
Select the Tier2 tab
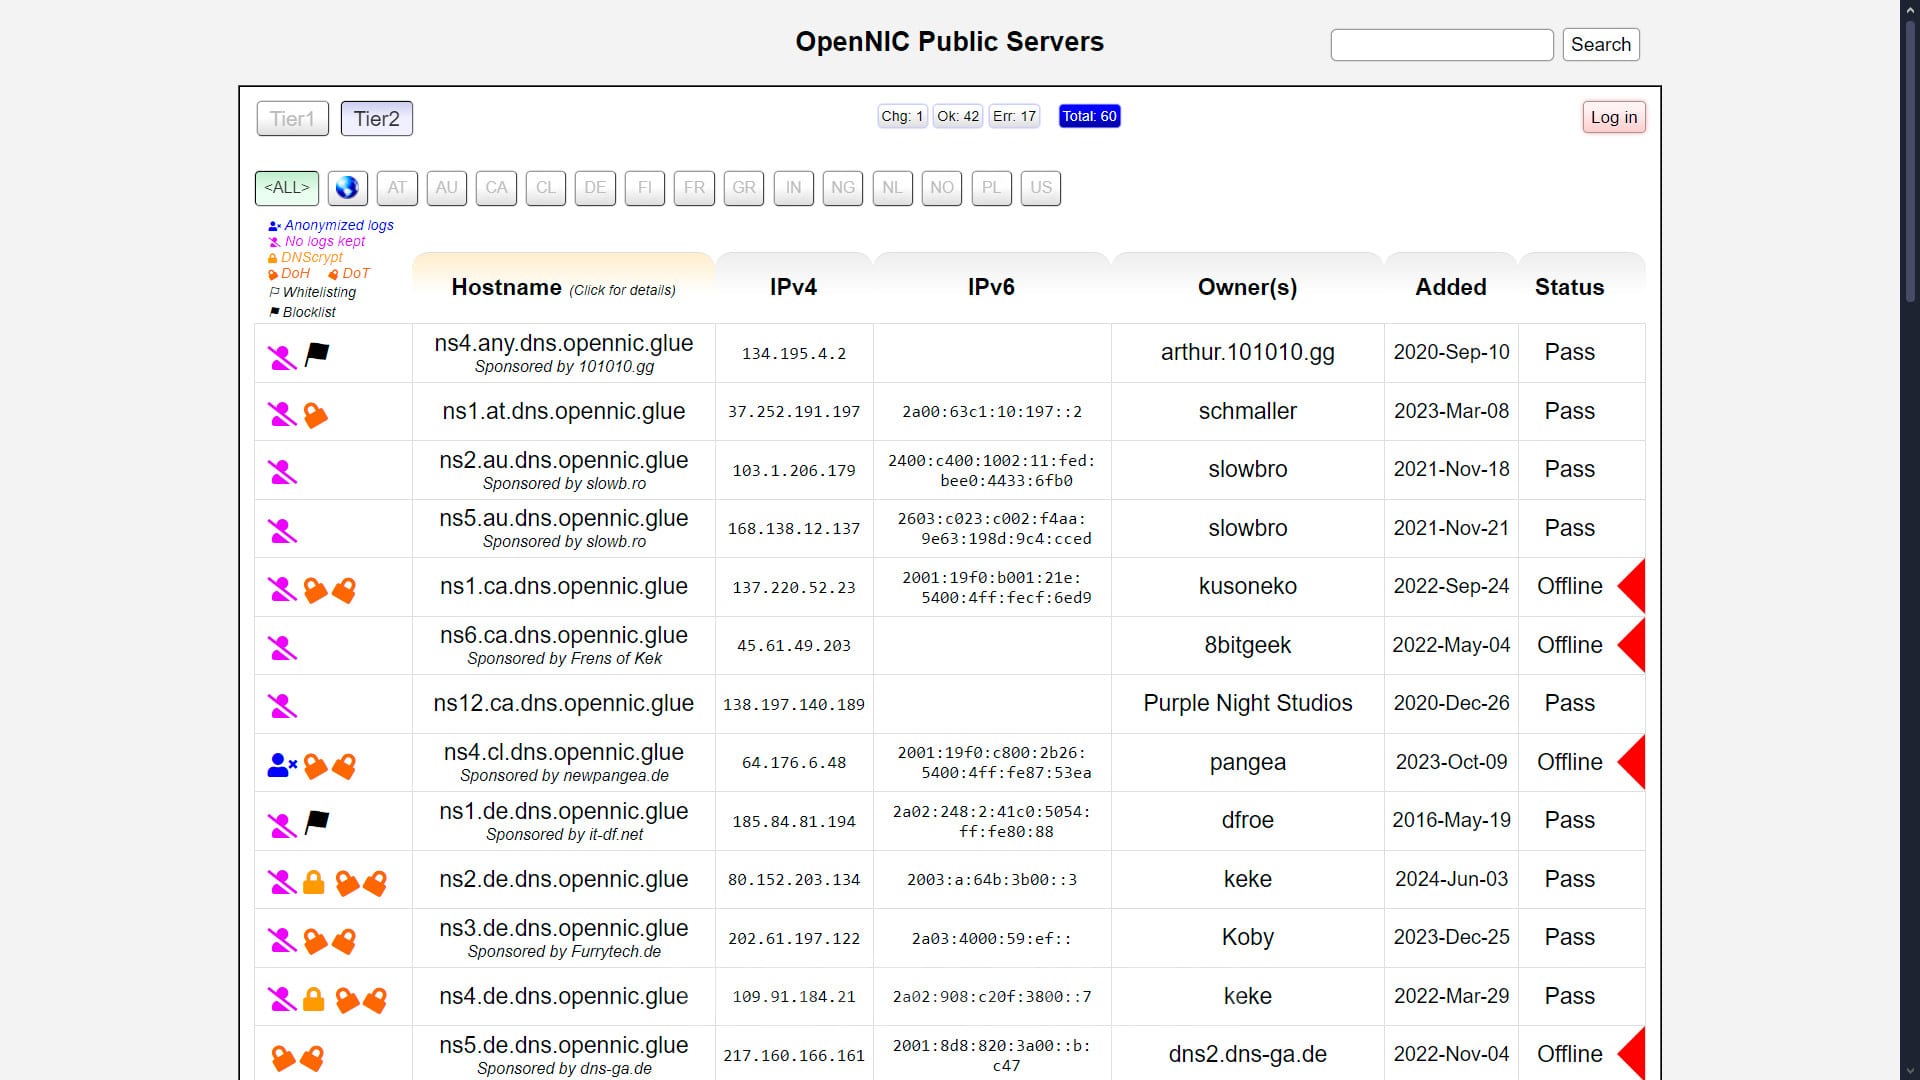coord(377,119)
